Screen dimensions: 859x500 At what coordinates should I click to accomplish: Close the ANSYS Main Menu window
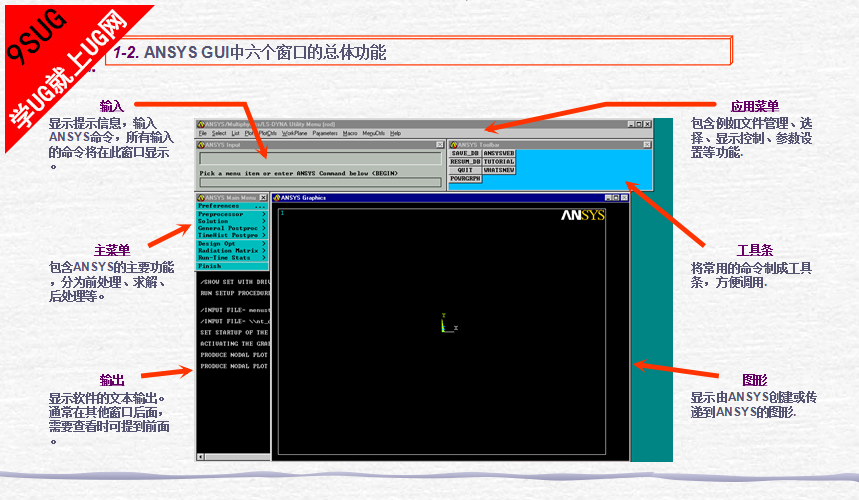264,198
